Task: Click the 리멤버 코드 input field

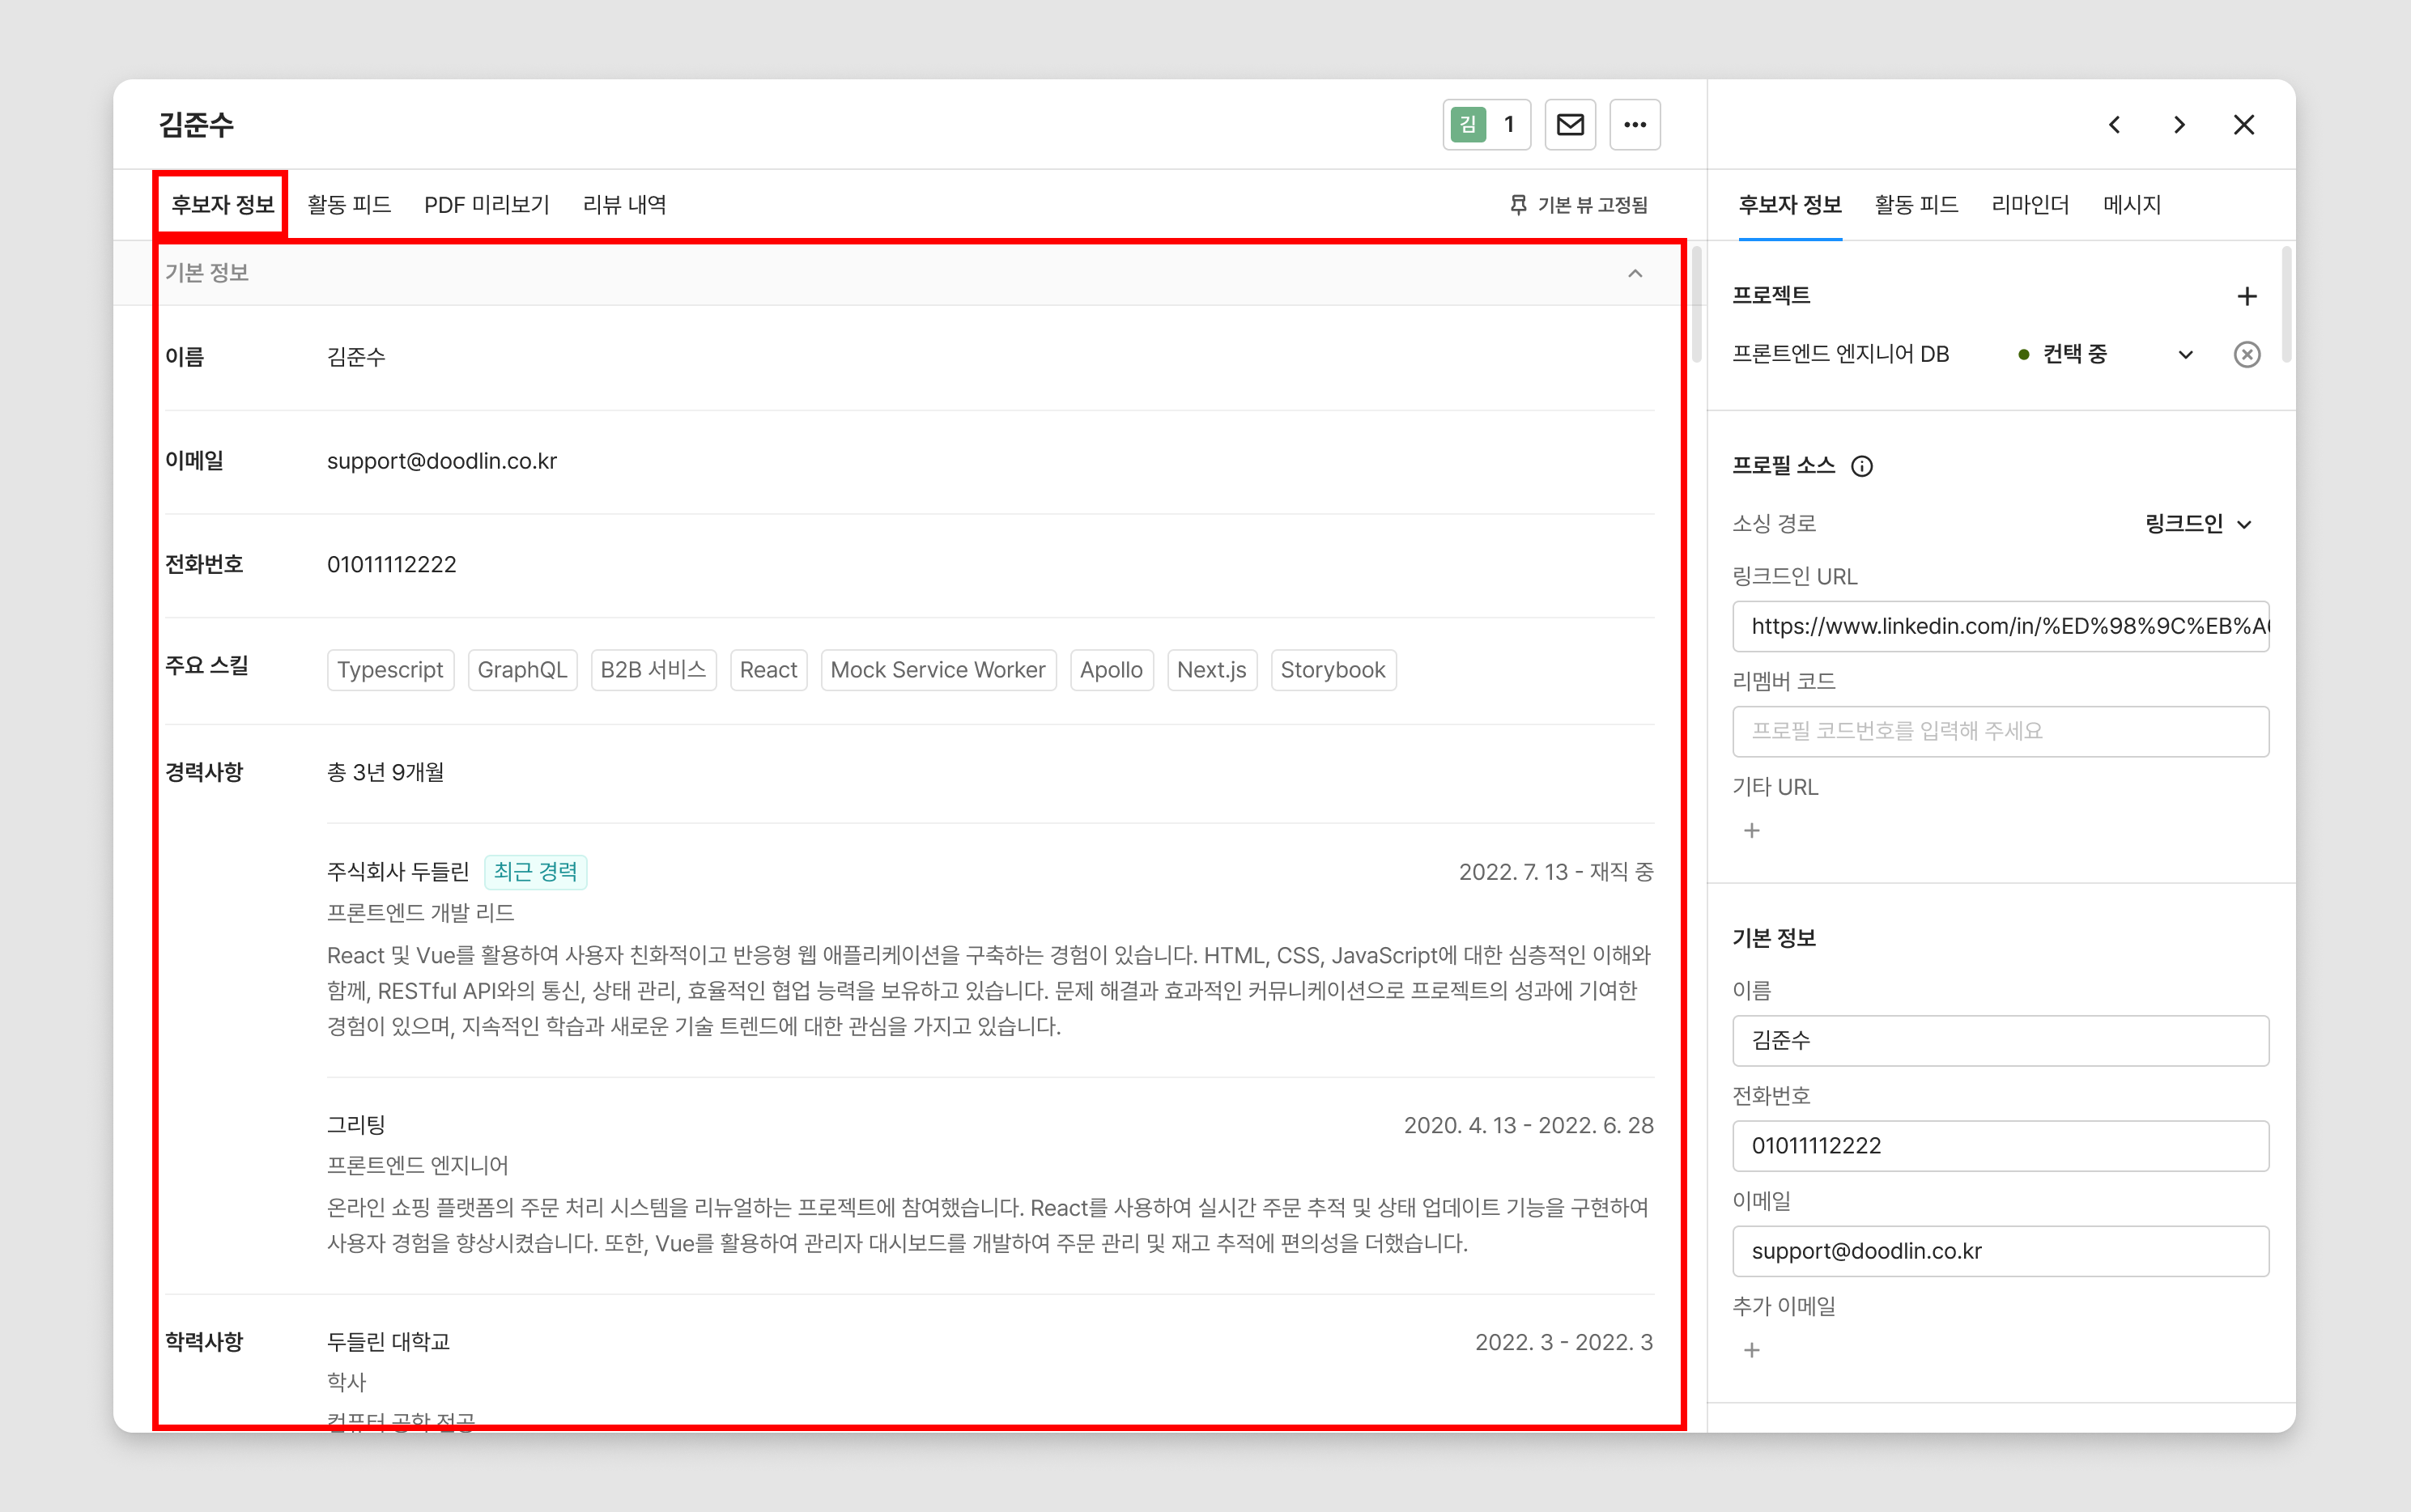Action: point(2000,731)
